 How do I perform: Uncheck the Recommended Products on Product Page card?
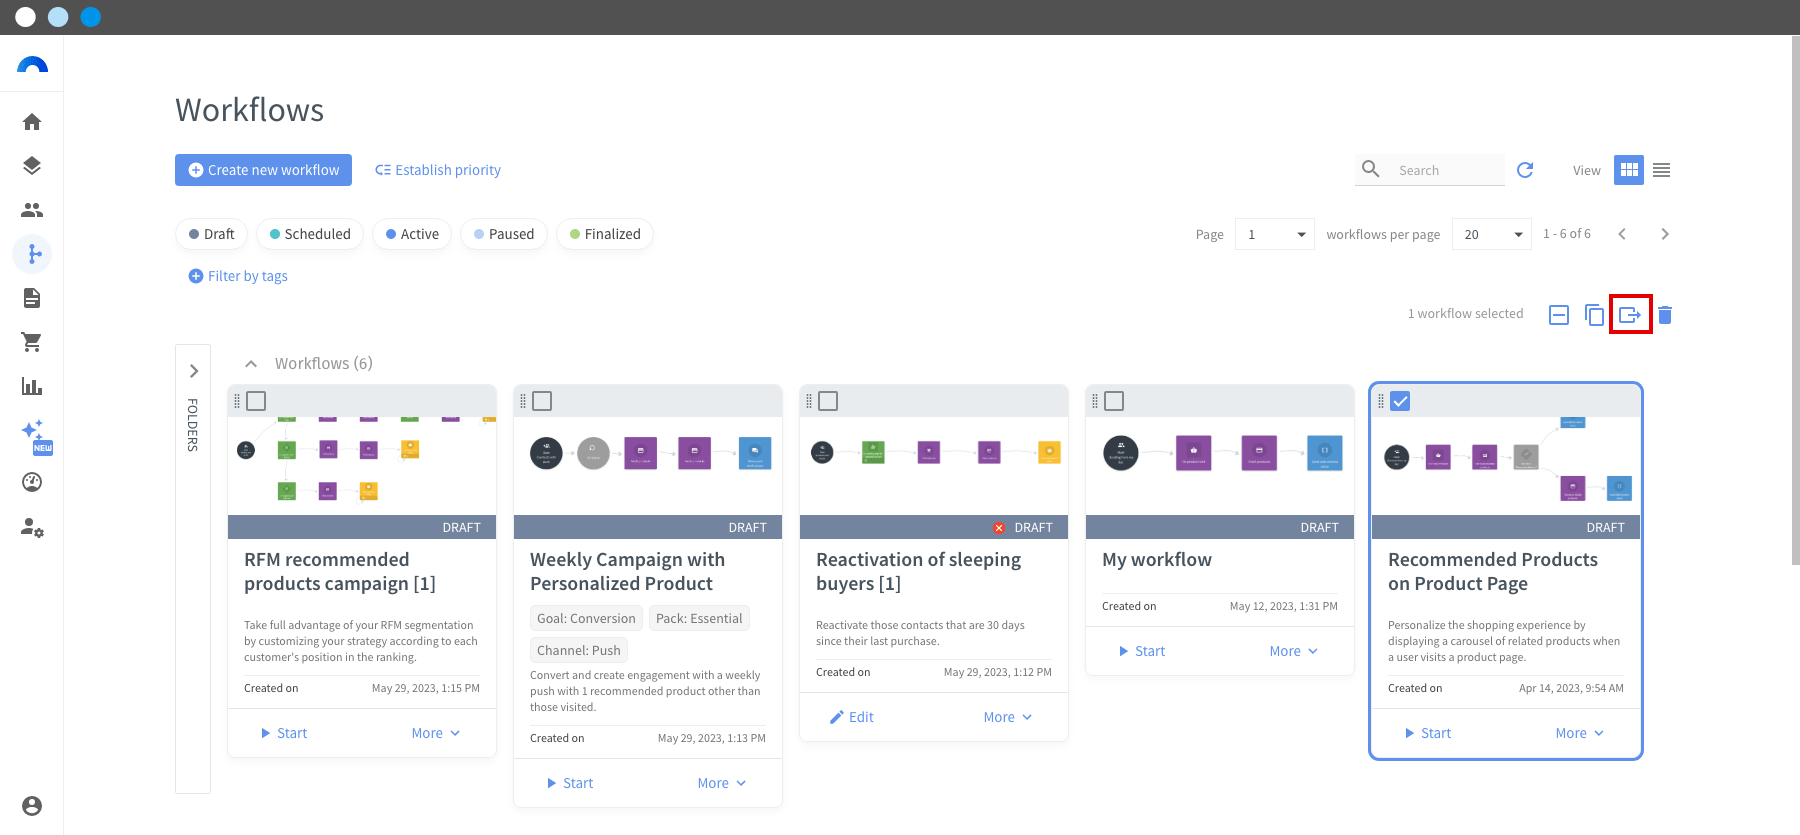tap(1401, 401)
